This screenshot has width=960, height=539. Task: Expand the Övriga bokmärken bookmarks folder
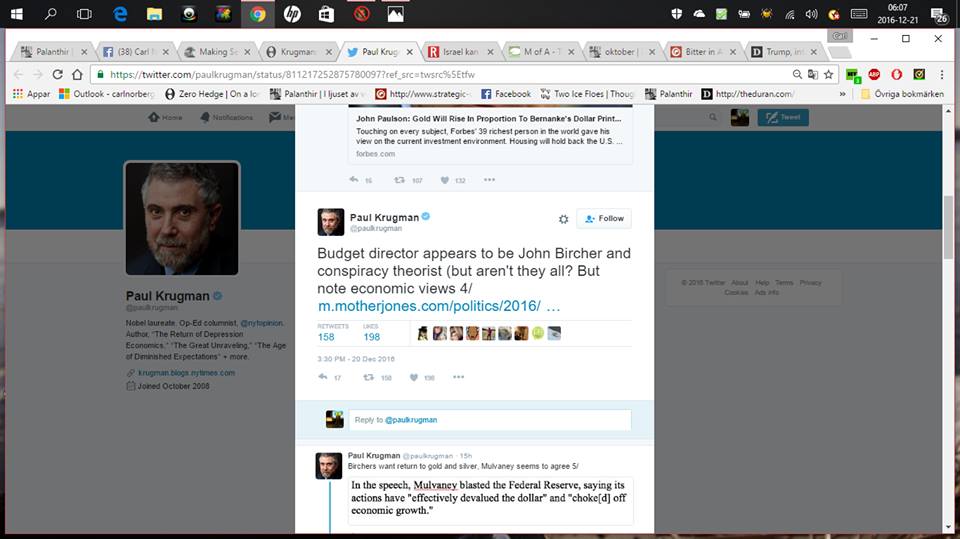pyautogui.click(x=898, y=94)
